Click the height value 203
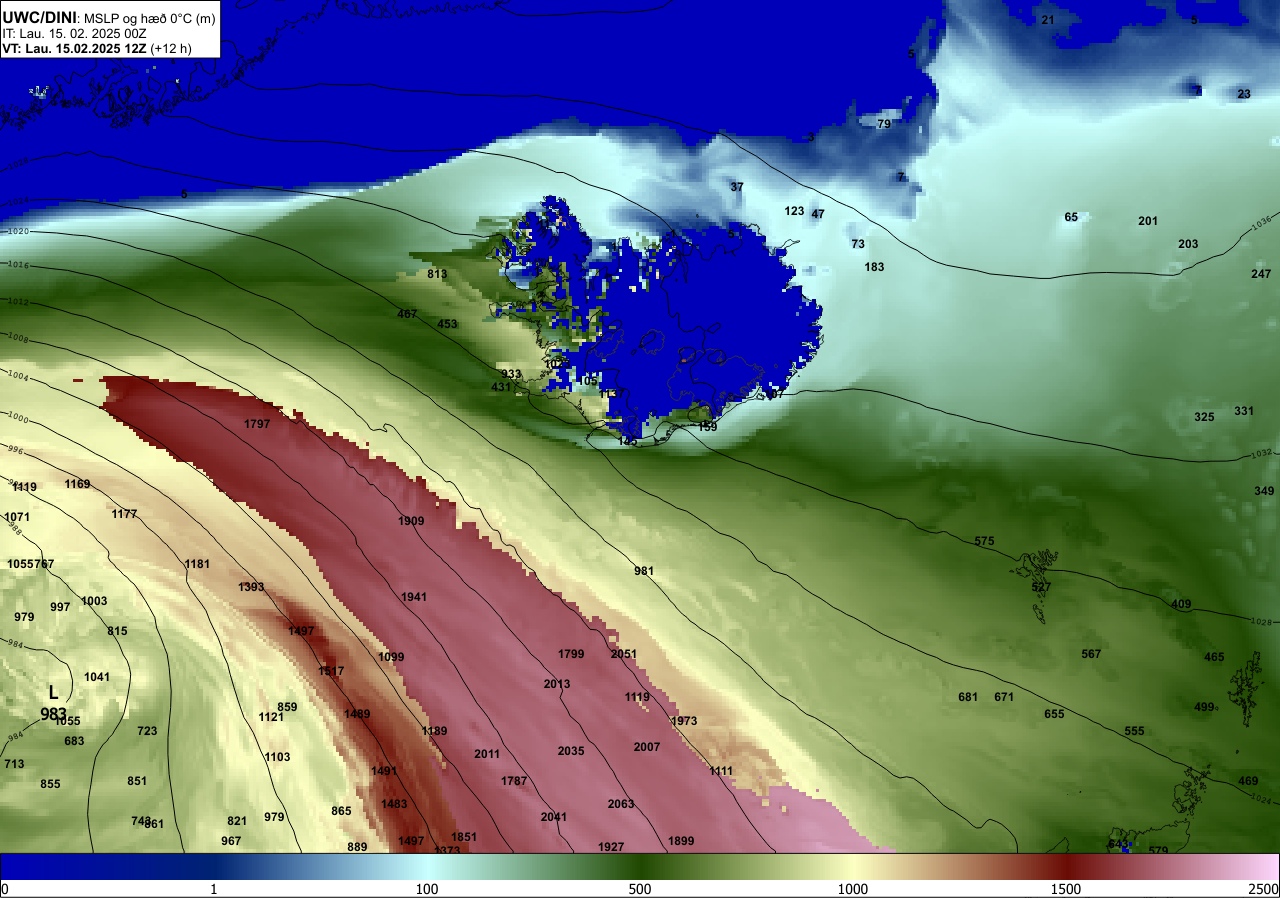The image size is (1280, 898). pyautogui.click(x=1188, y=244)
